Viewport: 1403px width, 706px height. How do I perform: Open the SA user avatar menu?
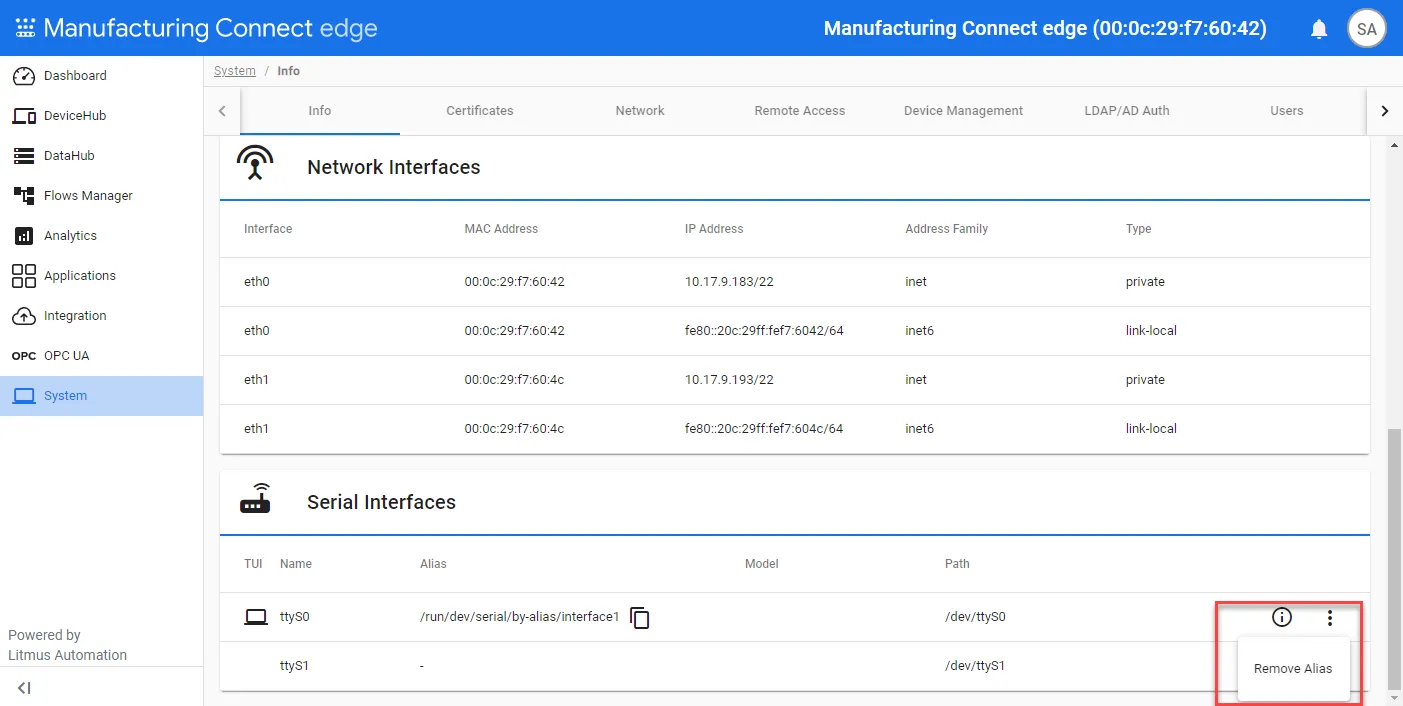(1367, 28)
